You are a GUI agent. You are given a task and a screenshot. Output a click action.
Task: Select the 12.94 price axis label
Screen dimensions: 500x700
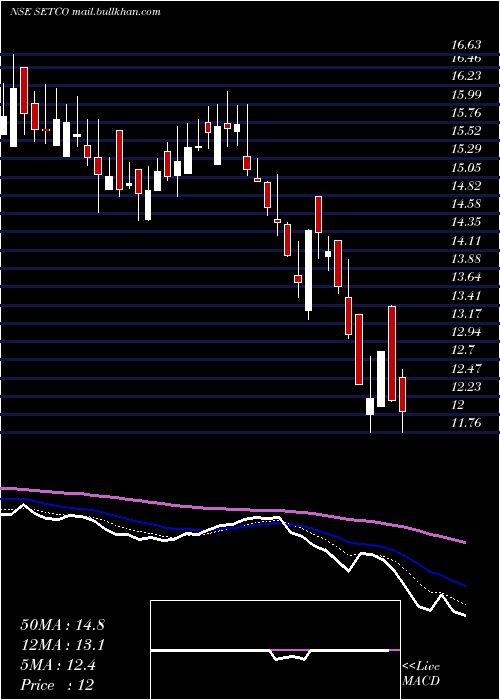(466, 332)
